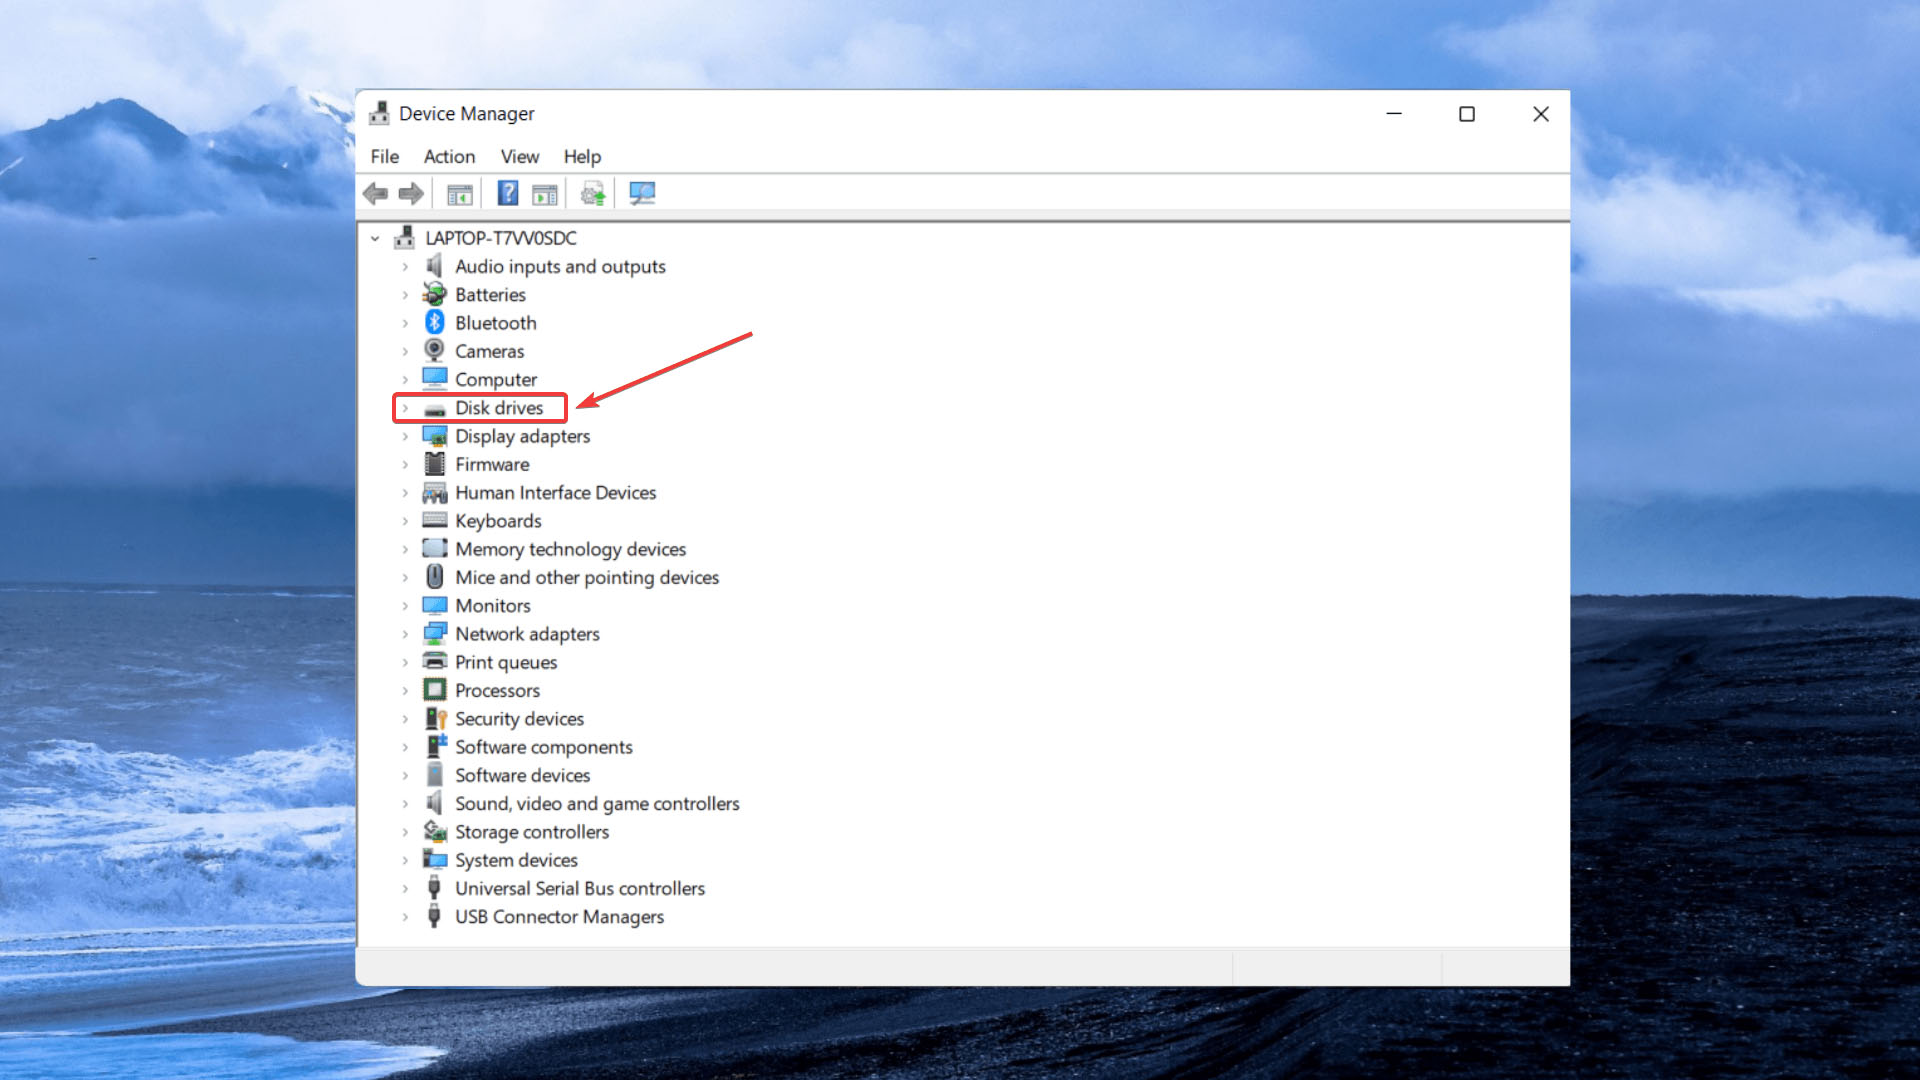This screenshot has height=1080, width=1920.
Task: Toggle Universal Serial Bus controllers node
Action: click(x=405, y=887)
